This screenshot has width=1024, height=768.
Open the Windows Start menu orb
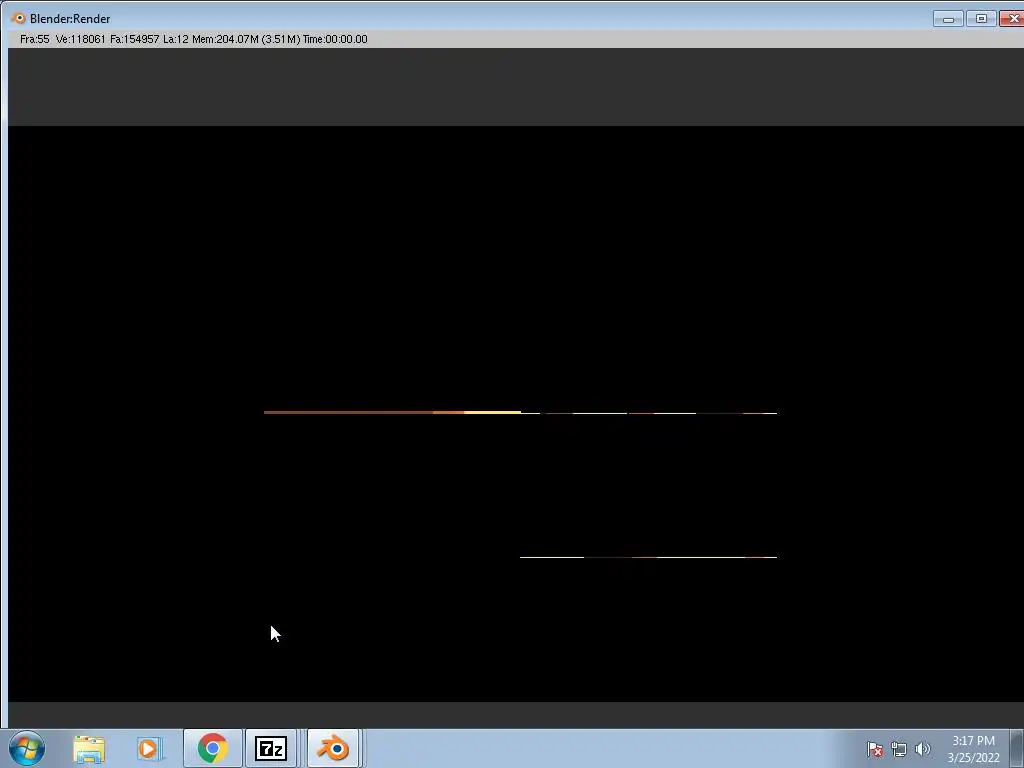coord(27,748)
